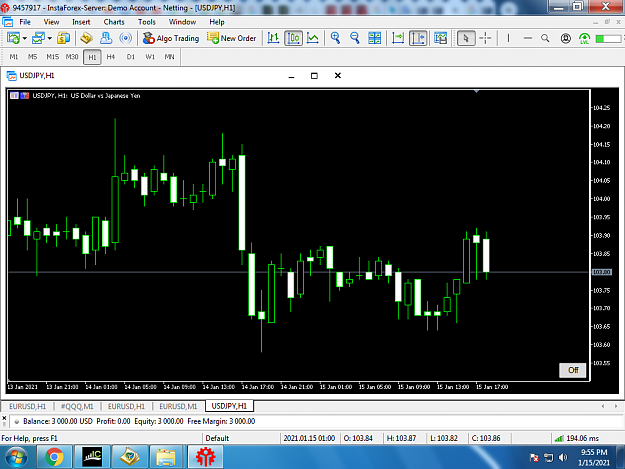Open the account profile icon
This screenshot has width=625, height=469.
pyautogui.click(x=565, y=38)
